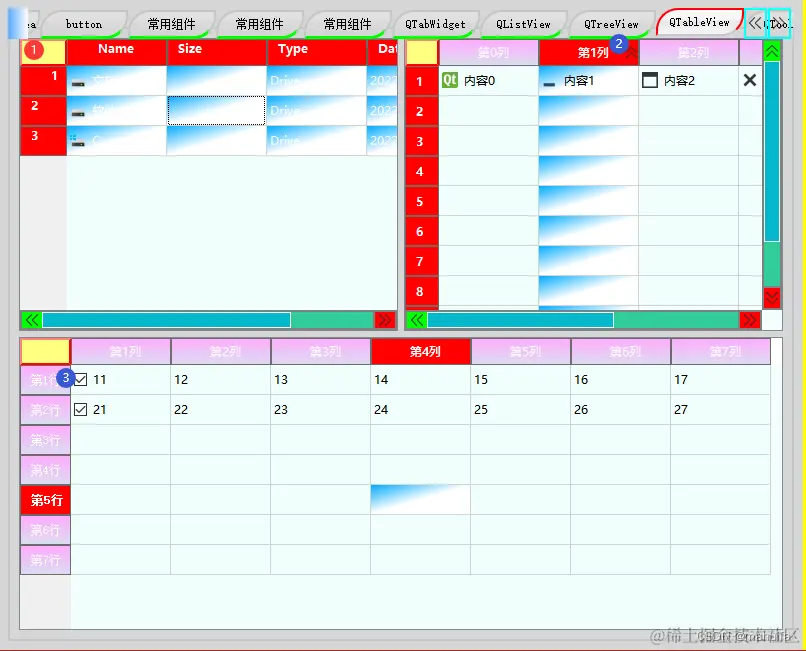Switch to the QTableView tab
The width and height of the screenshot is (806, 651).
(x=699, y=23)
